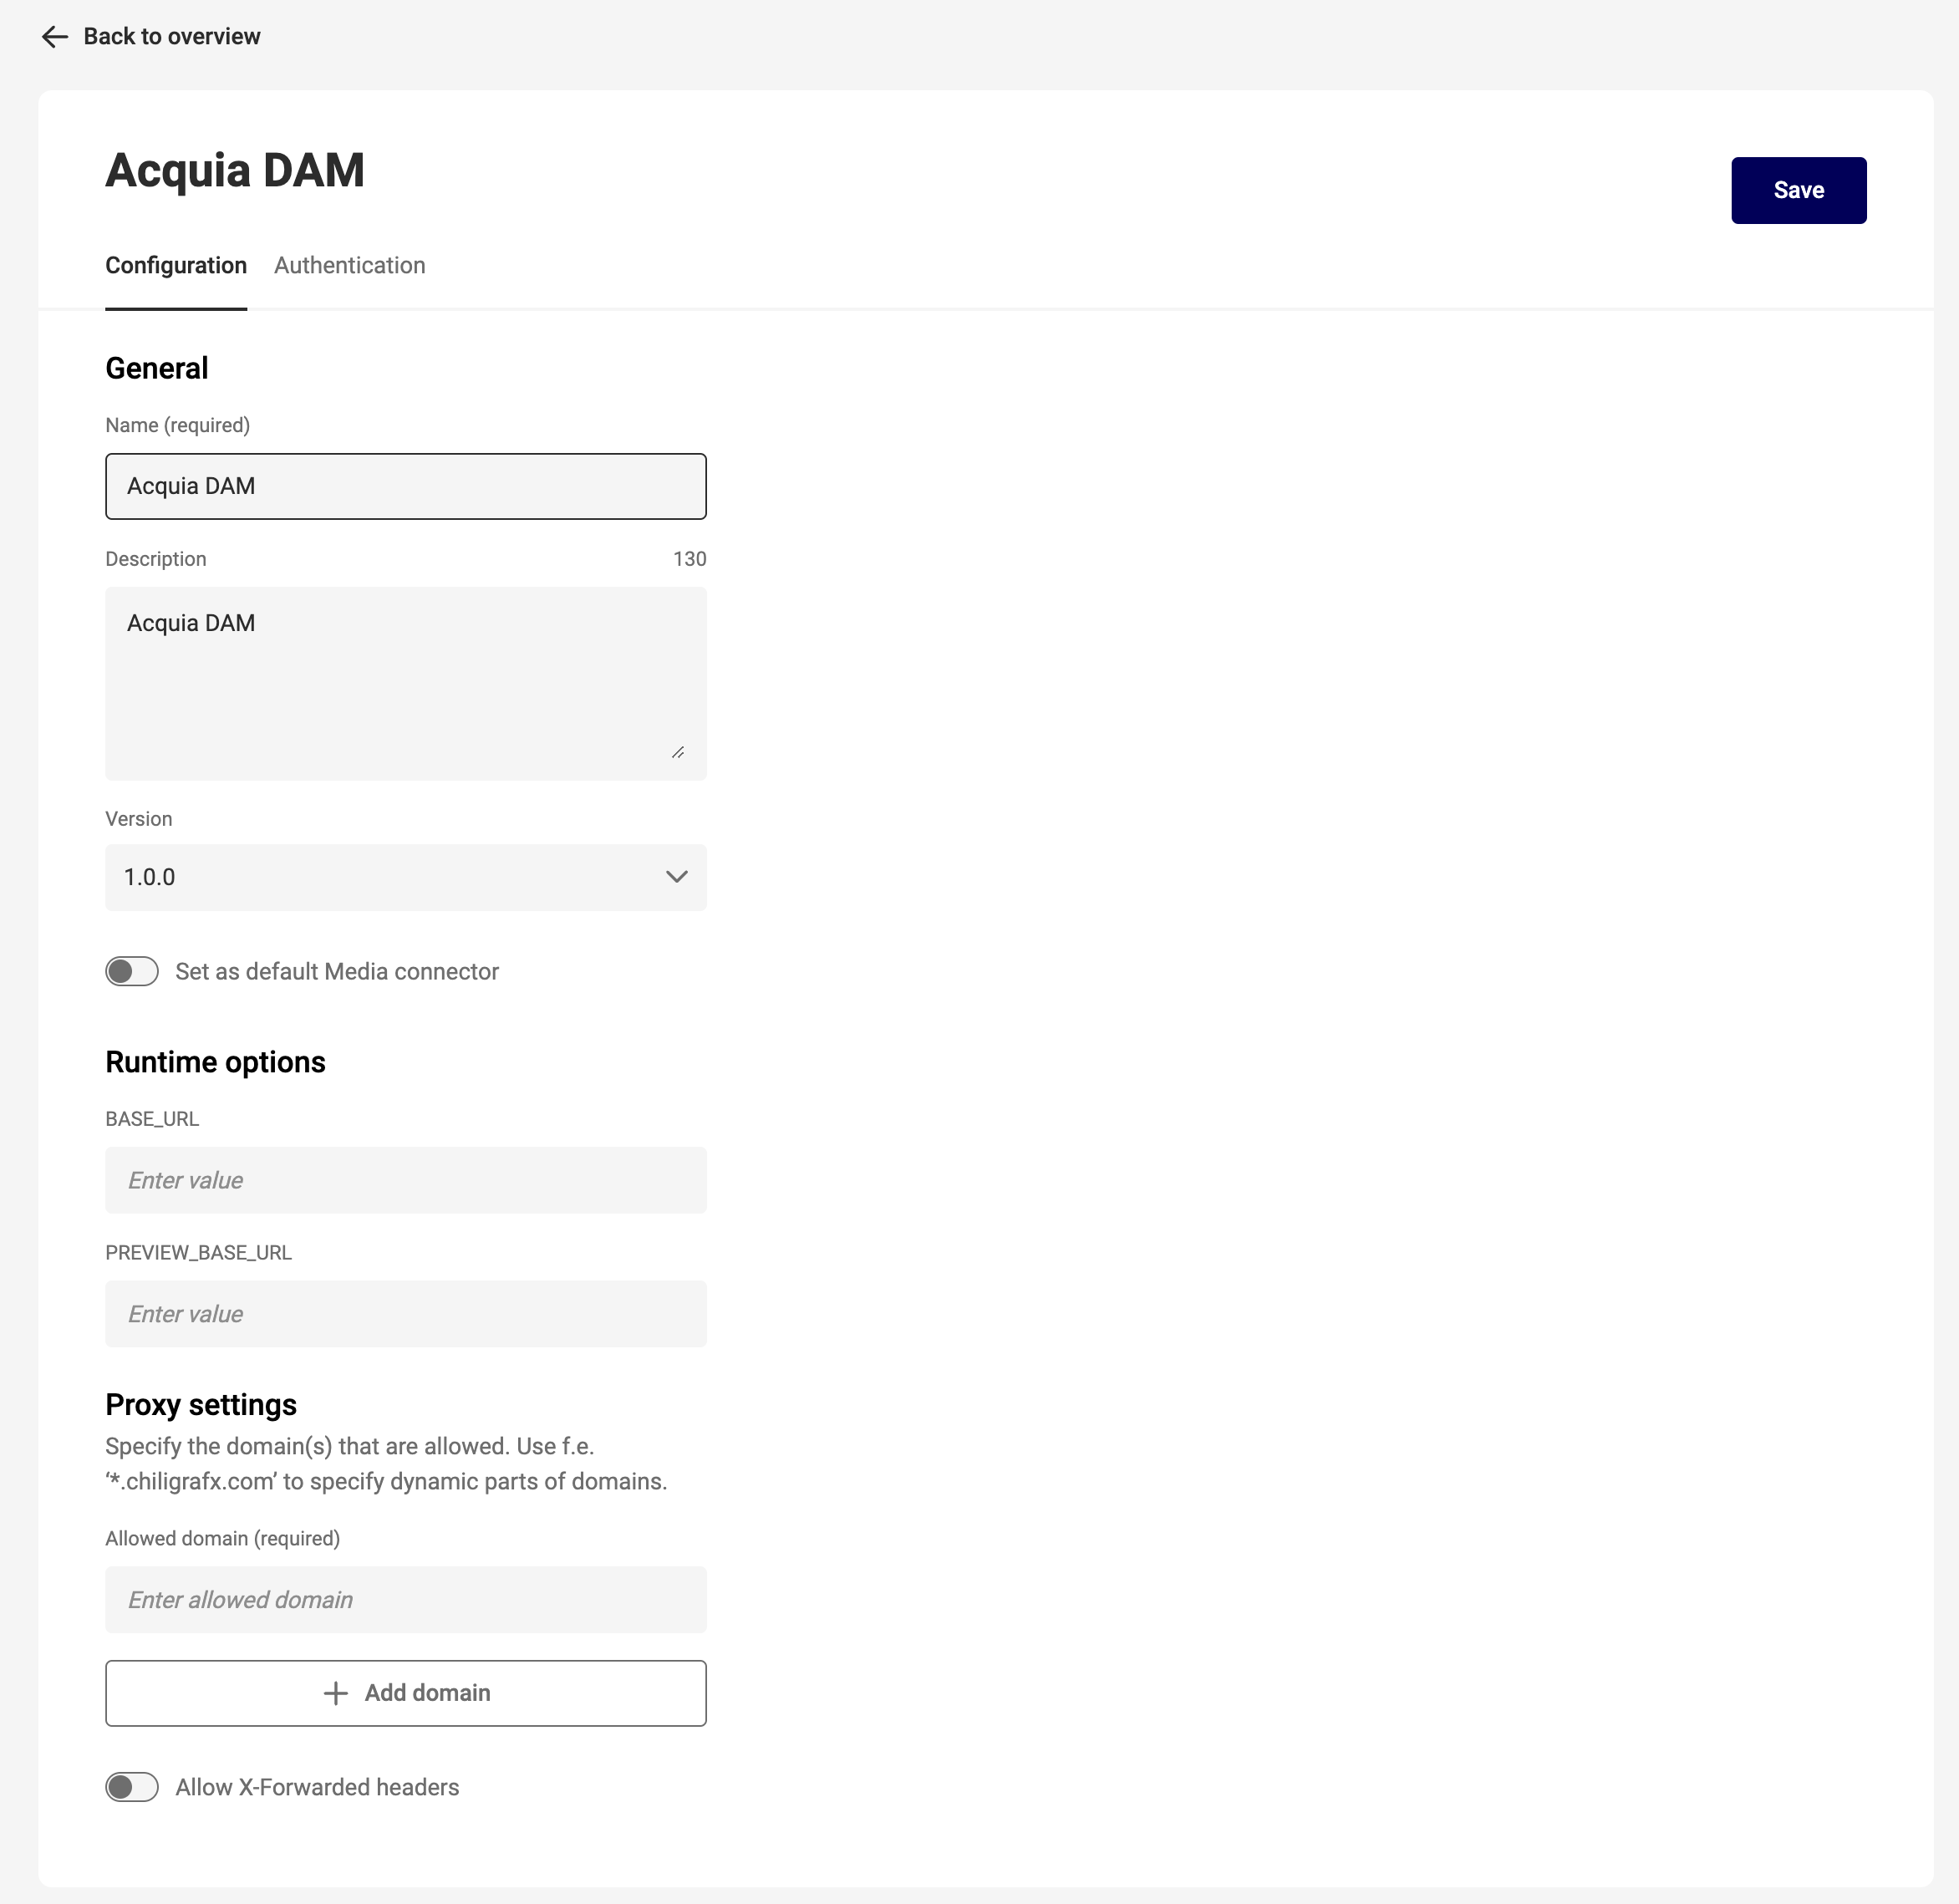This screenshot has width=1959, height=1904.
Task: Click the BASE_URL input field
Action: (406, 1180)
